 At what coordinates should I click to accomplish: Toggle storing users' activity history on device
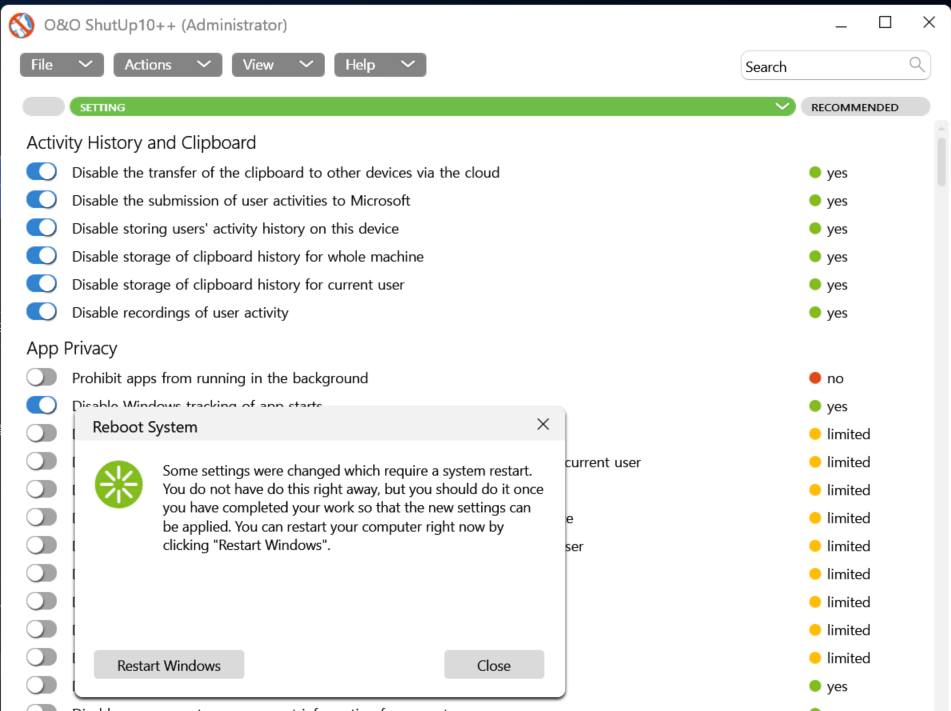[42, 227]
